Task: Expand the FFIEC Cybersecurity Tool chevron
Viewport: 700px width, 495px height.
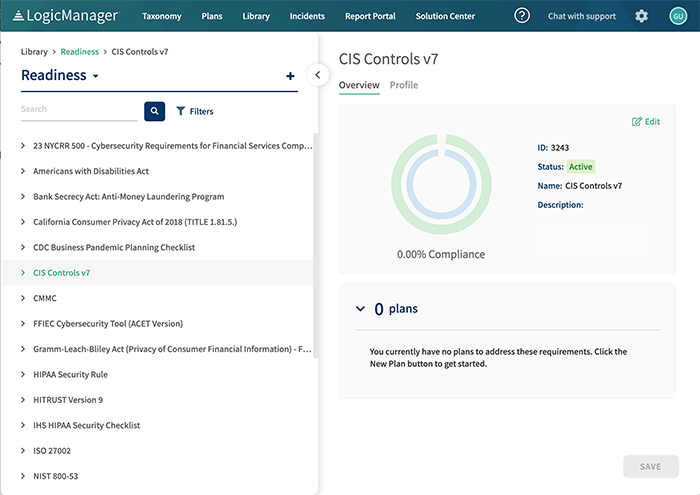Action: coord(23,324)
